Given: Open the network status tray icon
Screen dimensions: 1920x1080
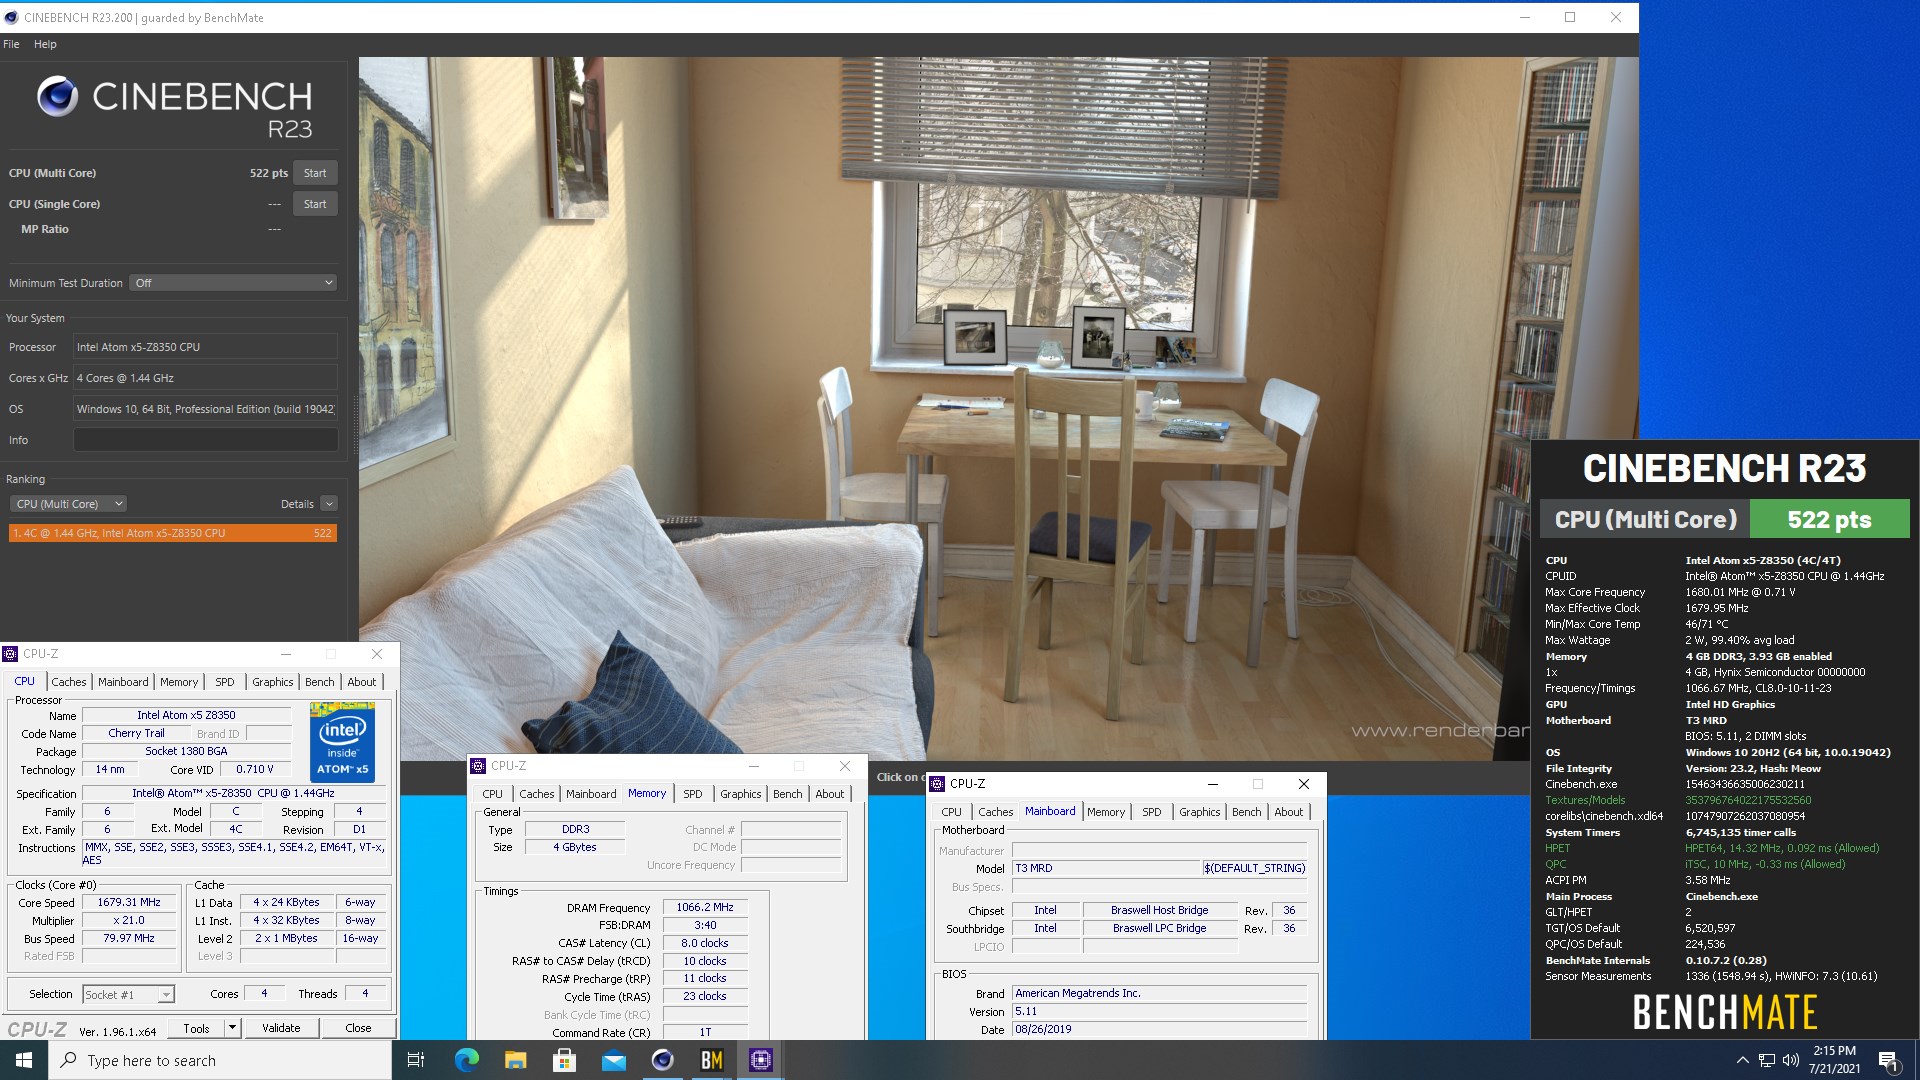Looking at the screenshot, I should point(1767,1060).
